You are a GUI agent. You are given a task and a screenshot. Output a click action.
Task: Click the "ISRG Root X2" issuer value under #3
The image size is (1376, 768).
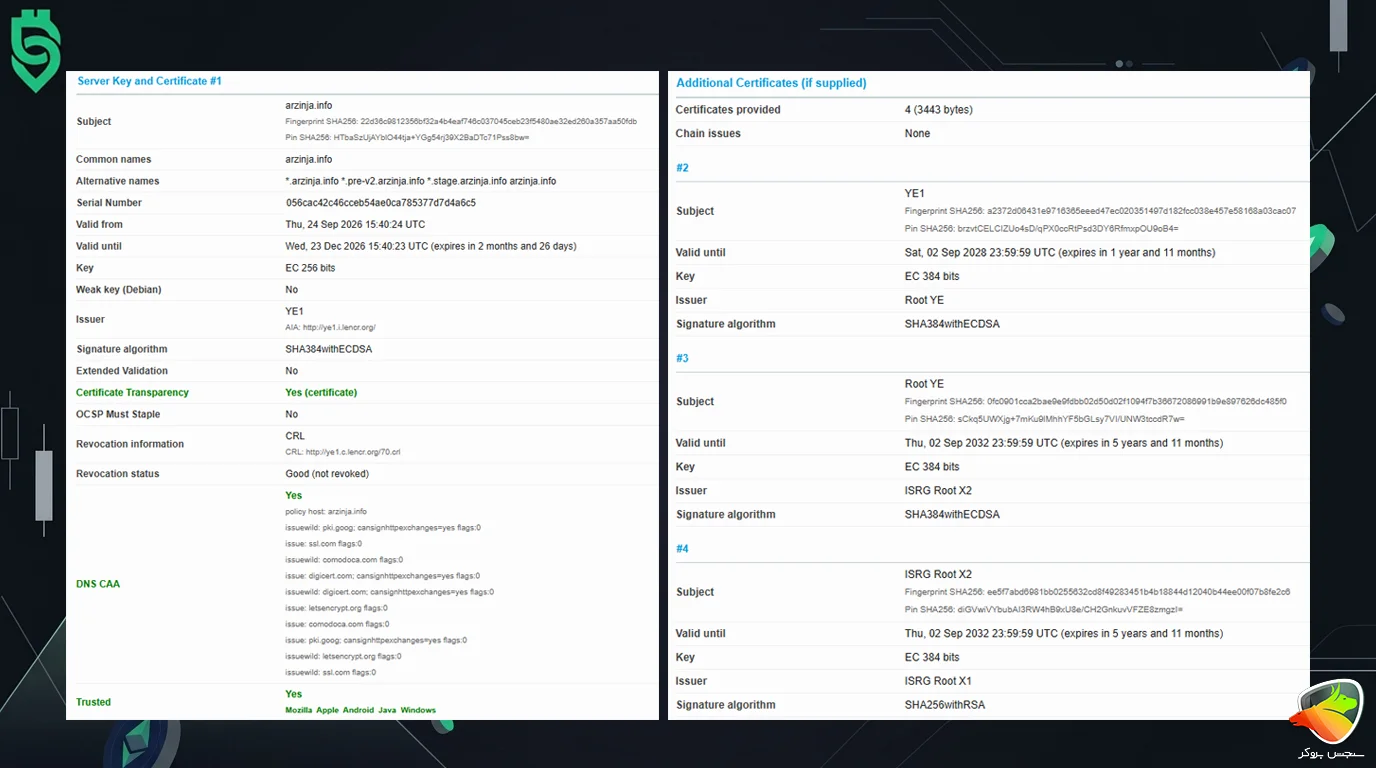tap(938, 491)
